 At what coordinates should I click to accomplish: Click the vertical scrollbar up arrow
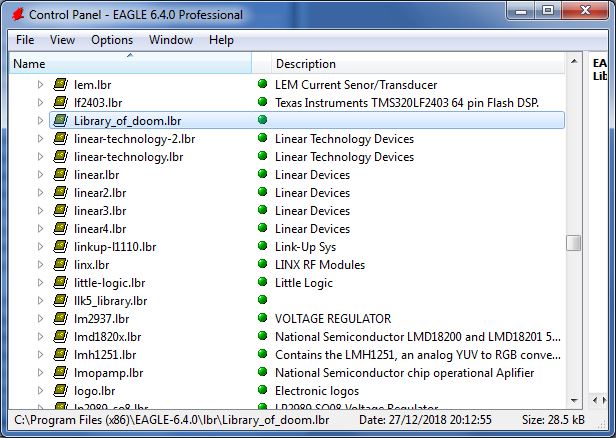(x=574, y=61)
